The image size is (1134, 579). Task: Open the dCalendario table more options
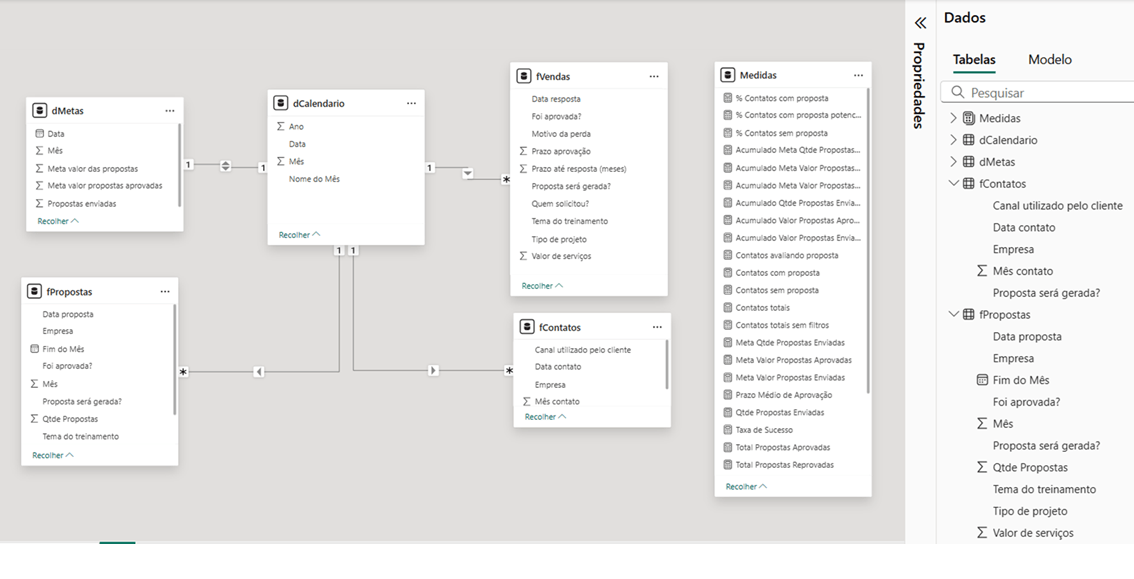(411, 103)
